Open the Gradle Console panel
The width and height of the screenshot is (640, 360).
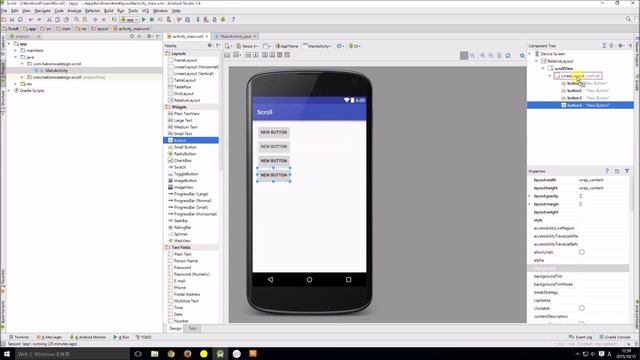pos(615,337)
